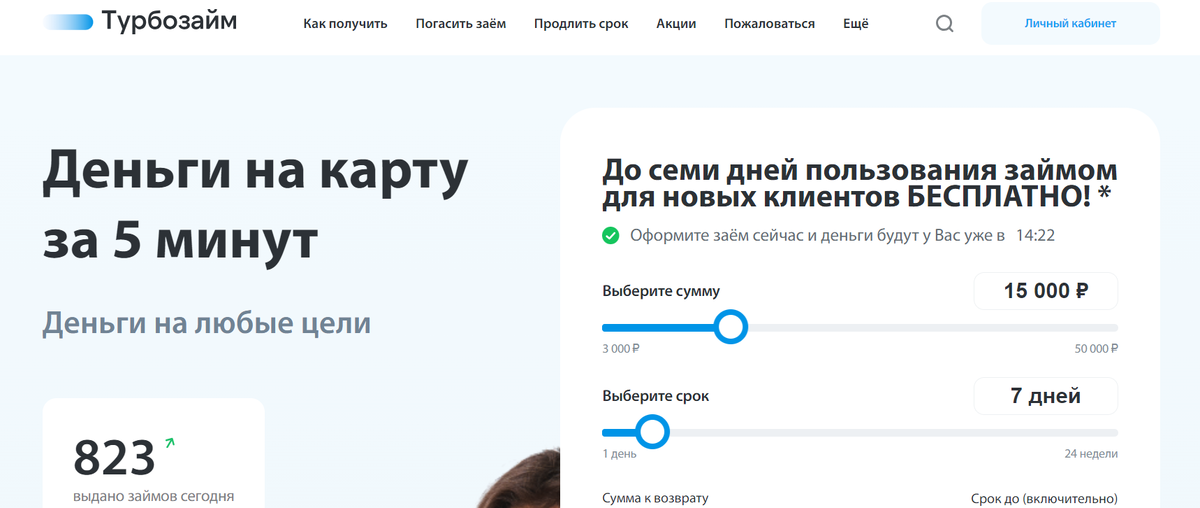Go to Погасить заём

(x=461, y=24)
